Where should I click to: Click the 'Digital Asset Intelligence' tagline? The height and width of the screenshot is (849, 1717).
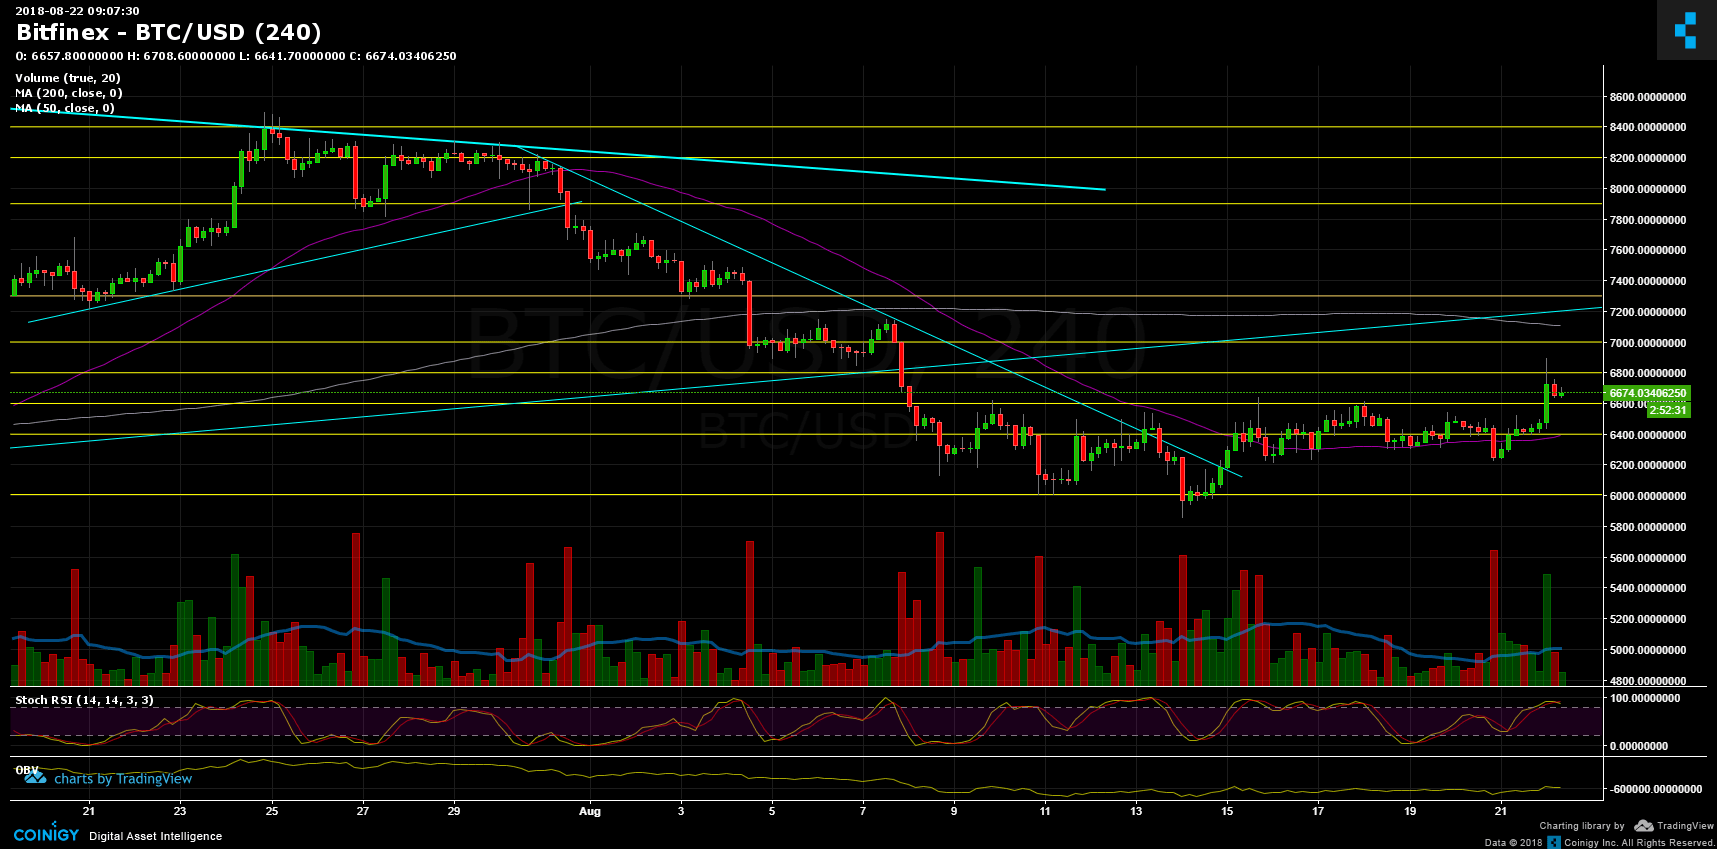pyautogui.click(x=156, y=836)
